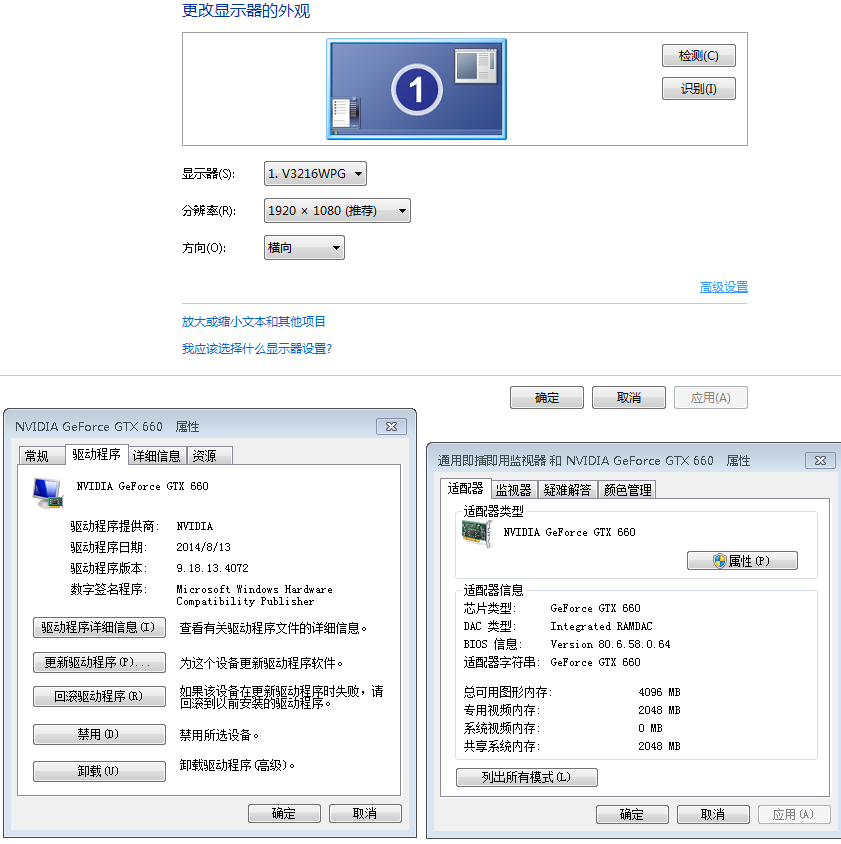Click driver version 9.18.13.4072 text
Image resolution: width=841 pixels, height=844 pixels.
212,568
